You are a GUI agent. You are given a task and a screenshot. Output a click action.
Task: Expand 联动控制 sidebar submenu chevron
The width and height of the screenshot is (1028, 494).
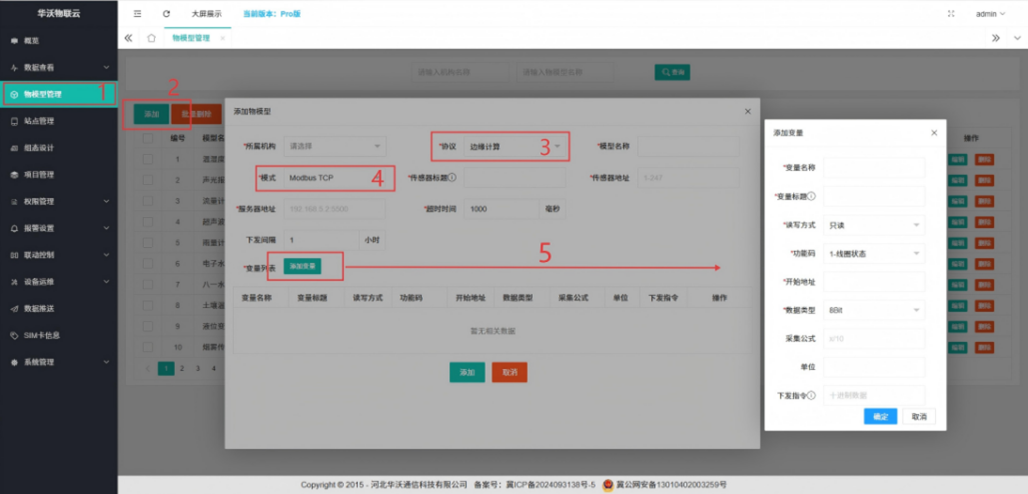coord(106,255)
